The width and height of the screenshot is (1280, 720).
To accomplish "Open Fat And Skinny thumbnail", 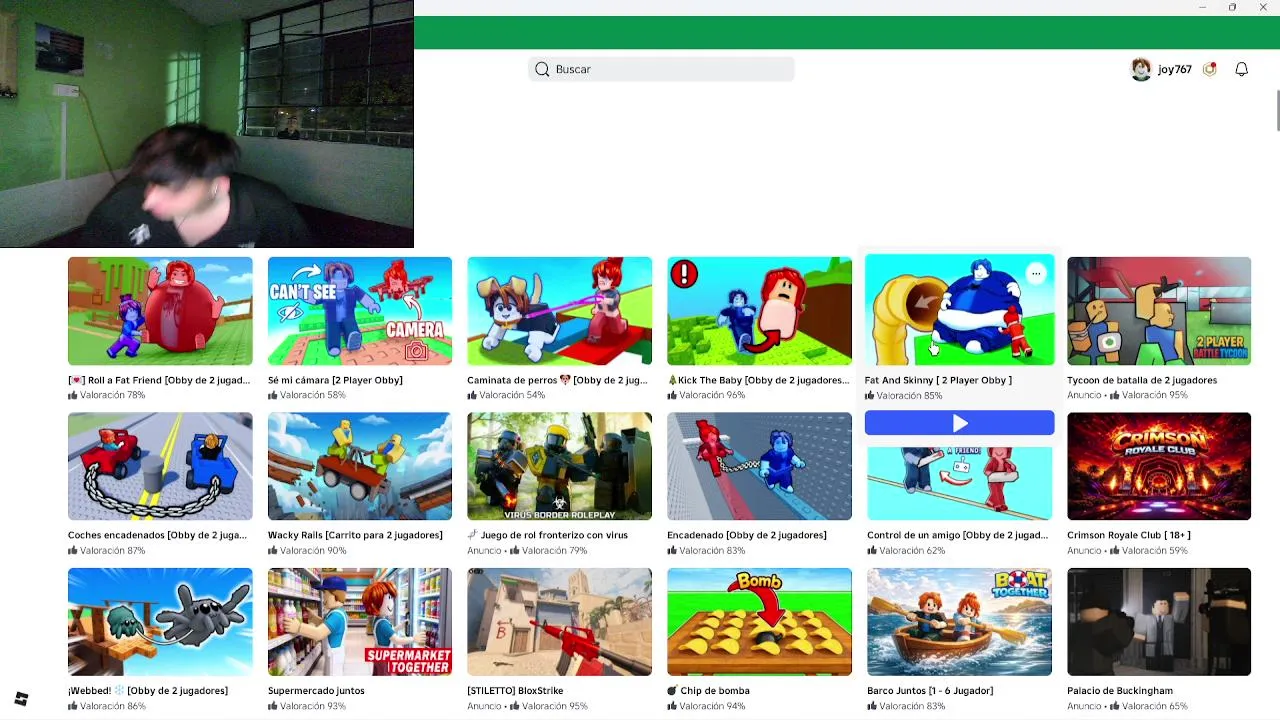I will (x=959, y=311).
